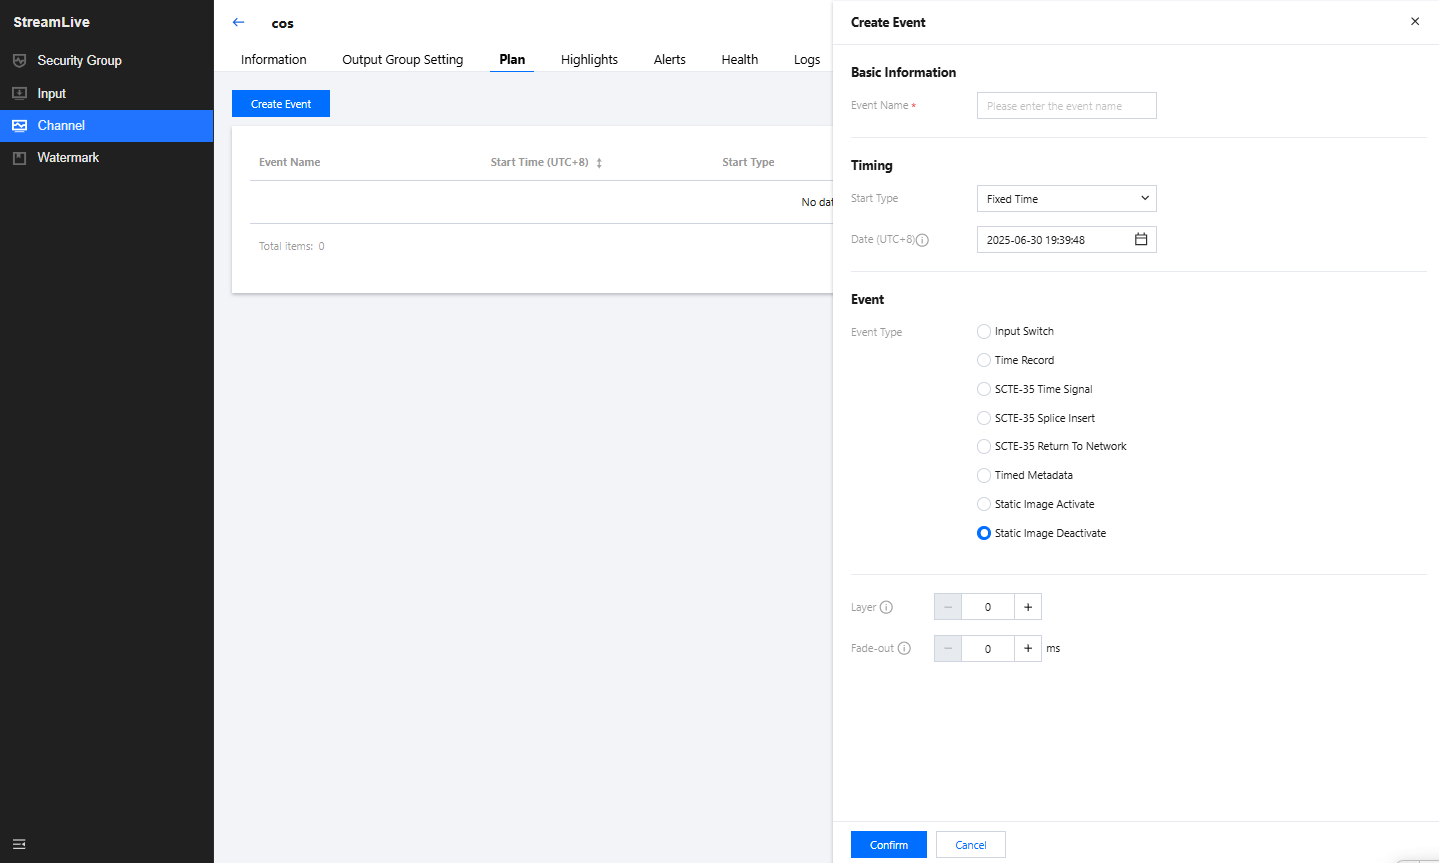Select the Time Record radio option
This screenshot has width=1439, height=863.
coord(984,360)
